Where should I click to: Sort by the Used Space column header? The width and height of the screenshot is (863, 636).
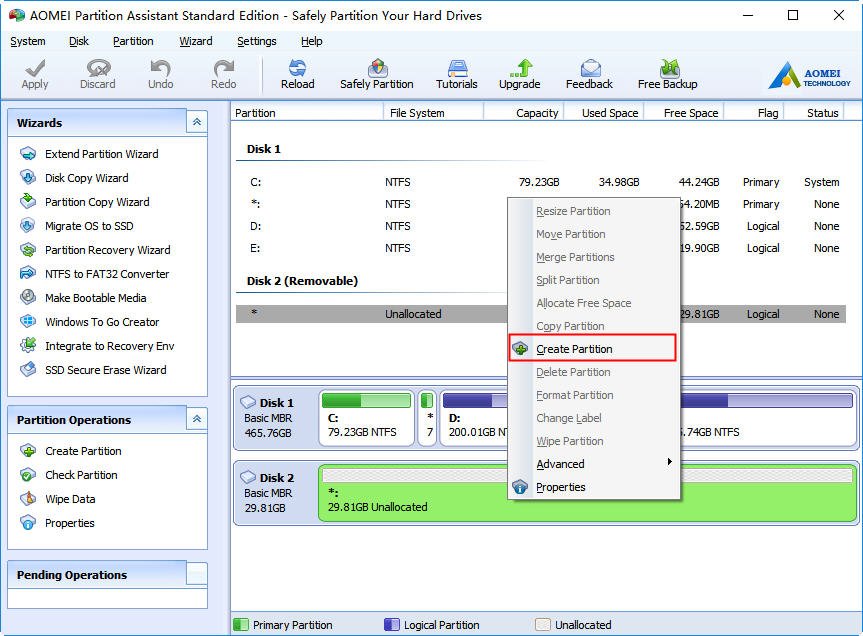[604, 113]
